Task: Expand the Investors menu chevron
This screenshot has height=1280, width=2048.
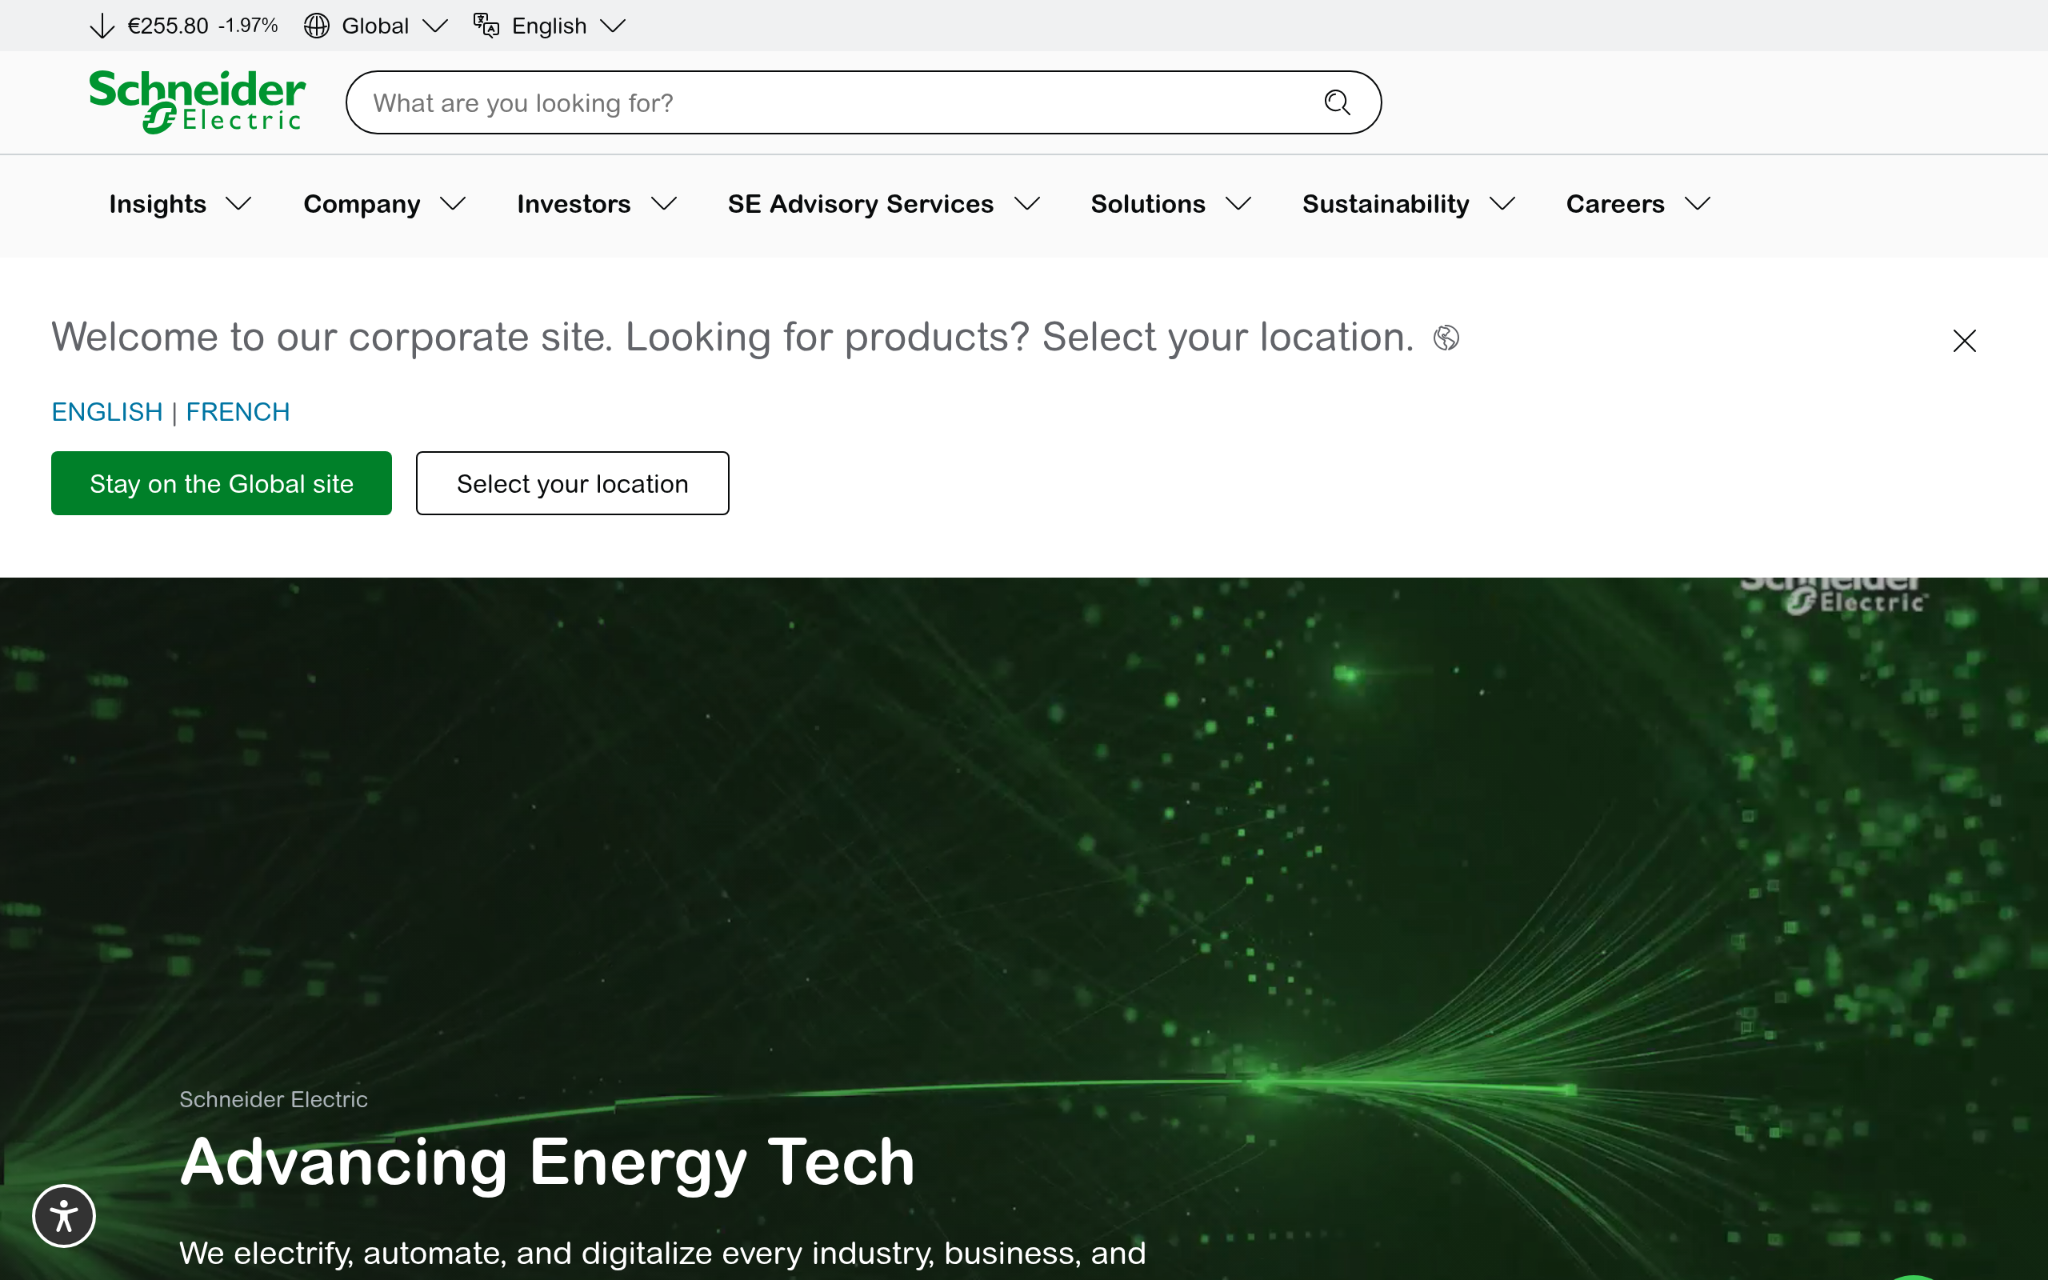Action: point(664,204)
